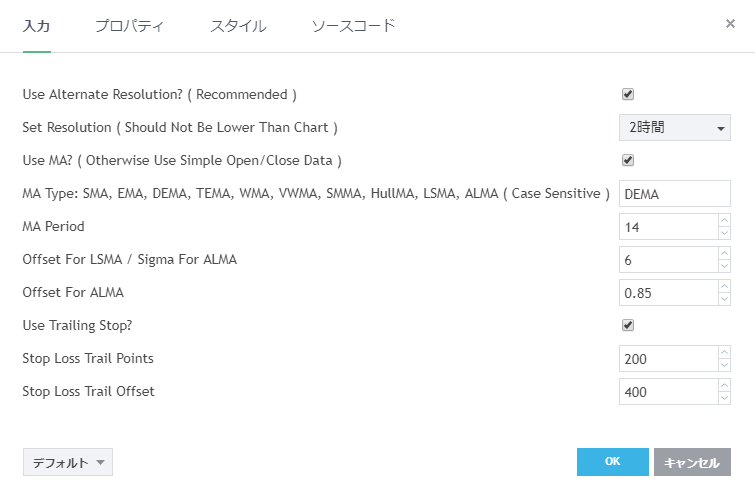The image size is (755, 500).
Task: Uncheck the Use MA option
Action: (628, 160)
